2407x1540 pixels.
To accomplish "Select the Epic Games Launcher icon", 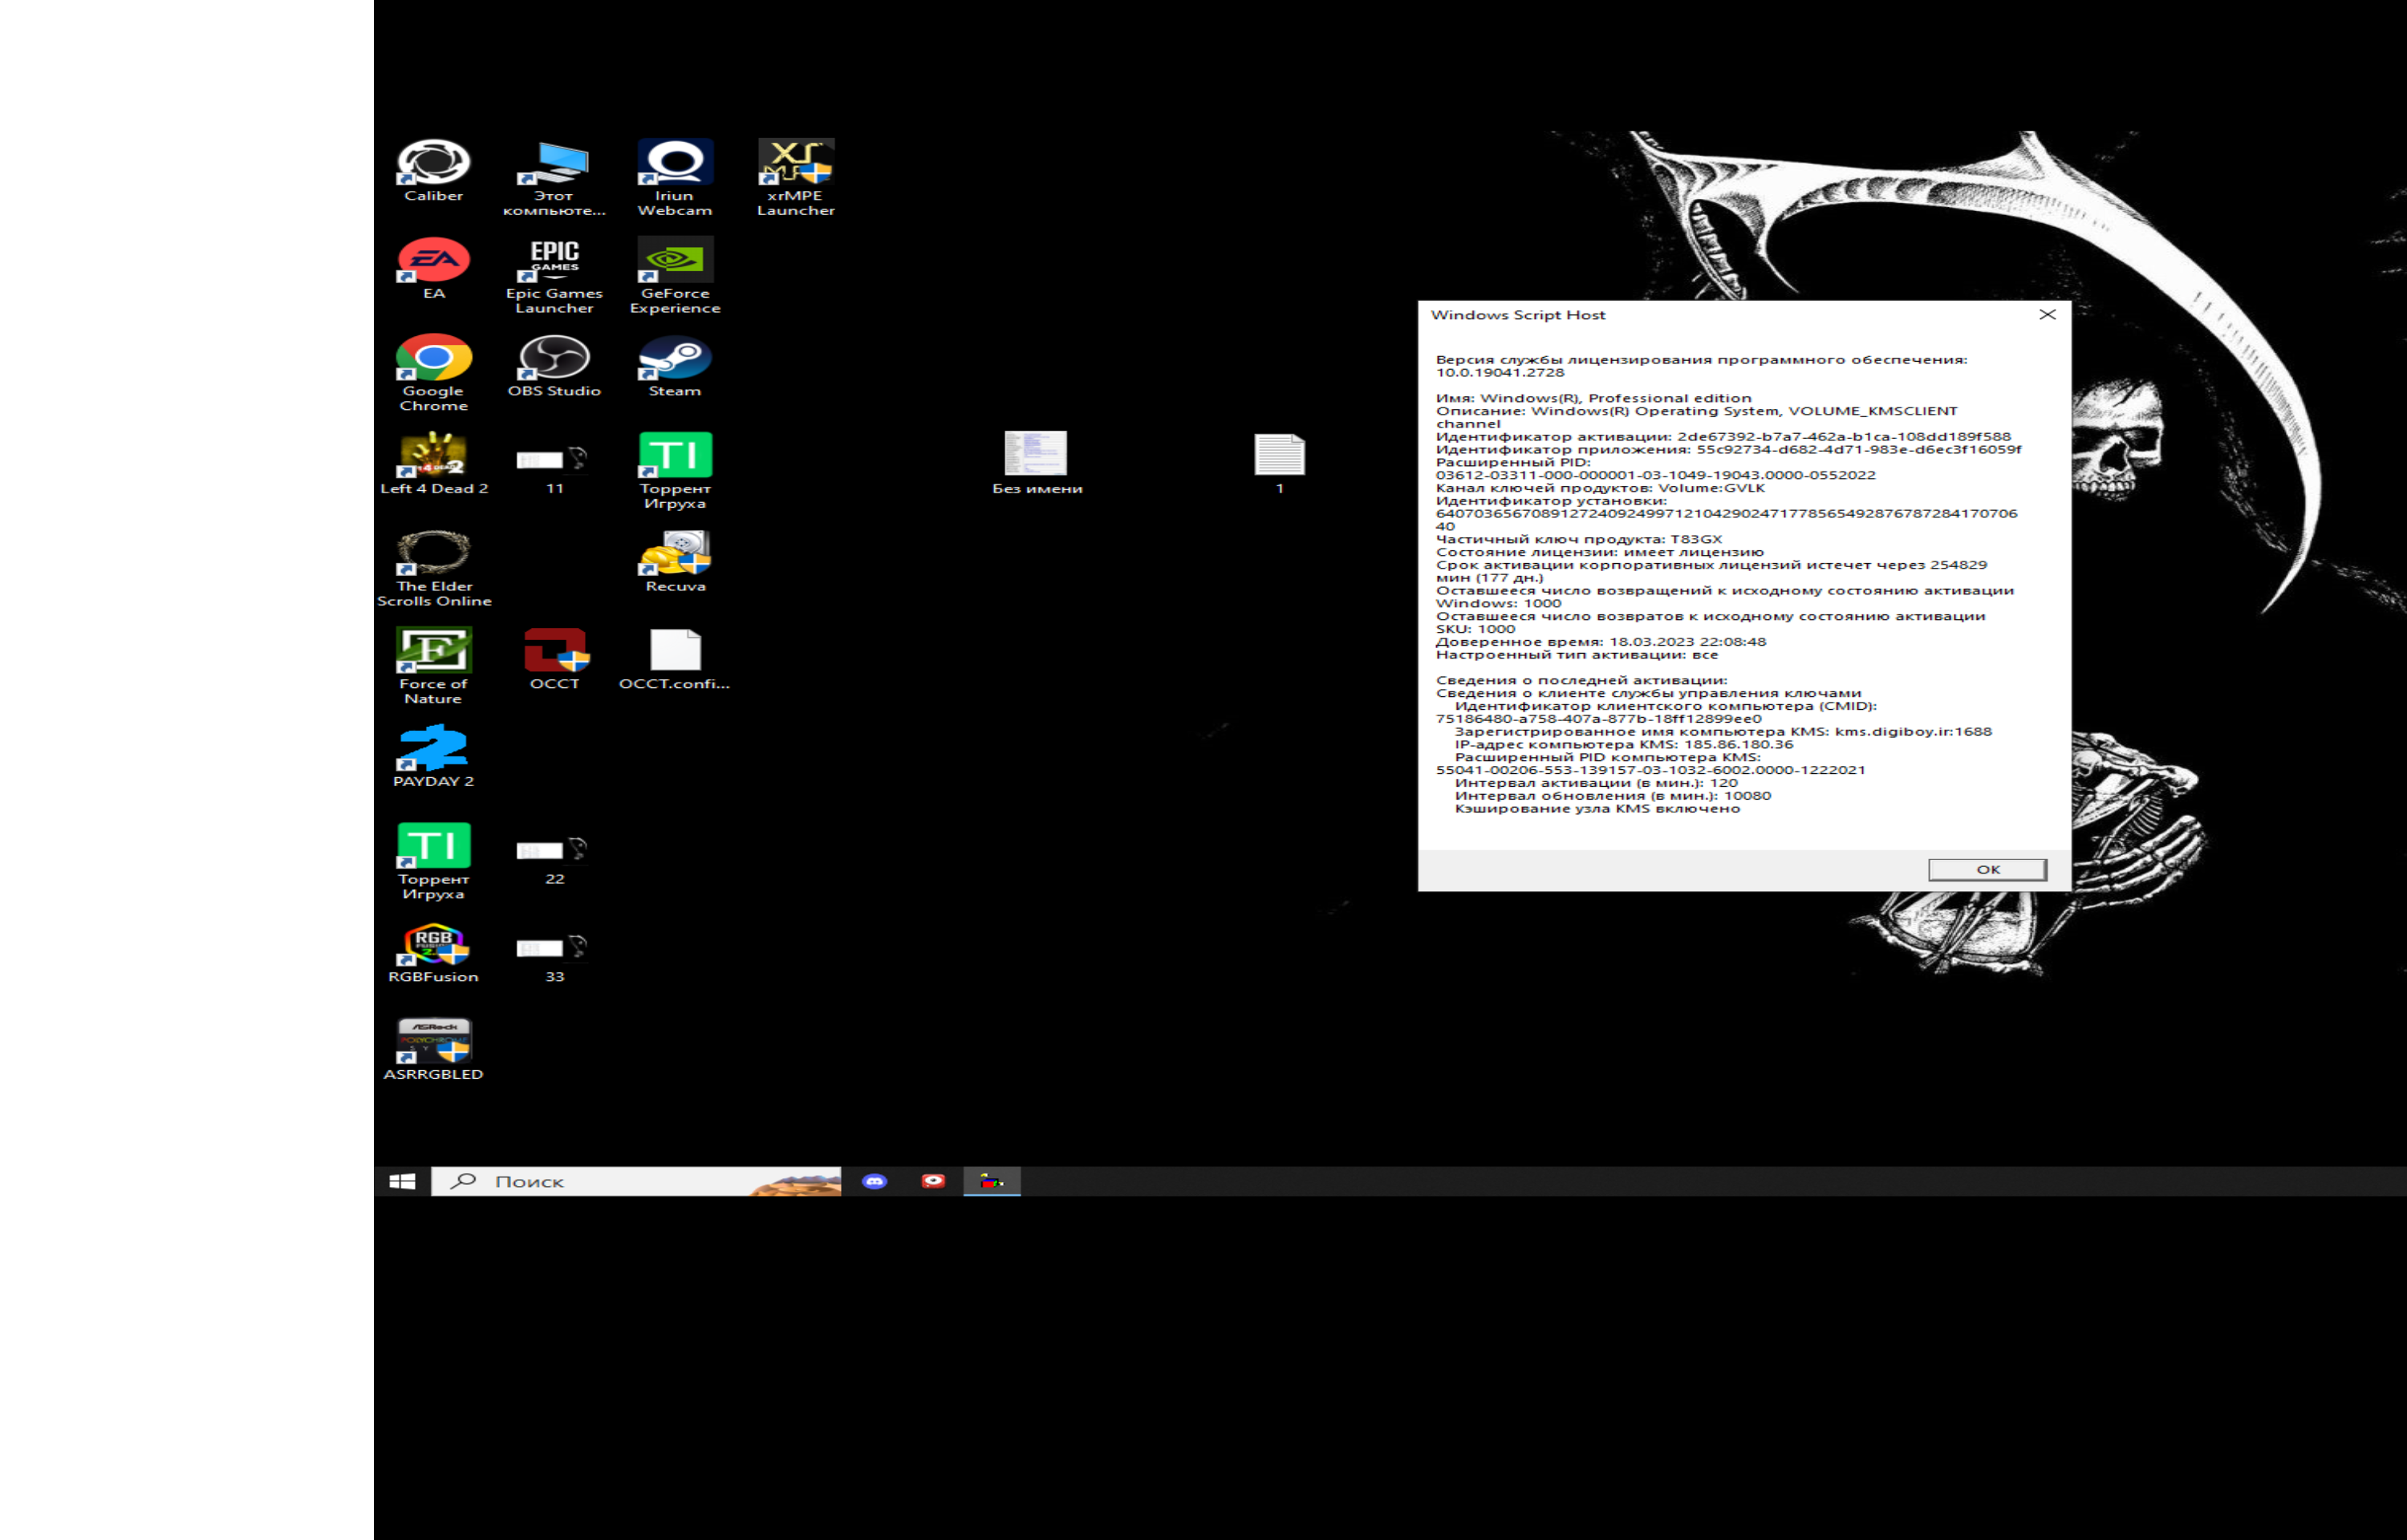I will click(554, 275).
